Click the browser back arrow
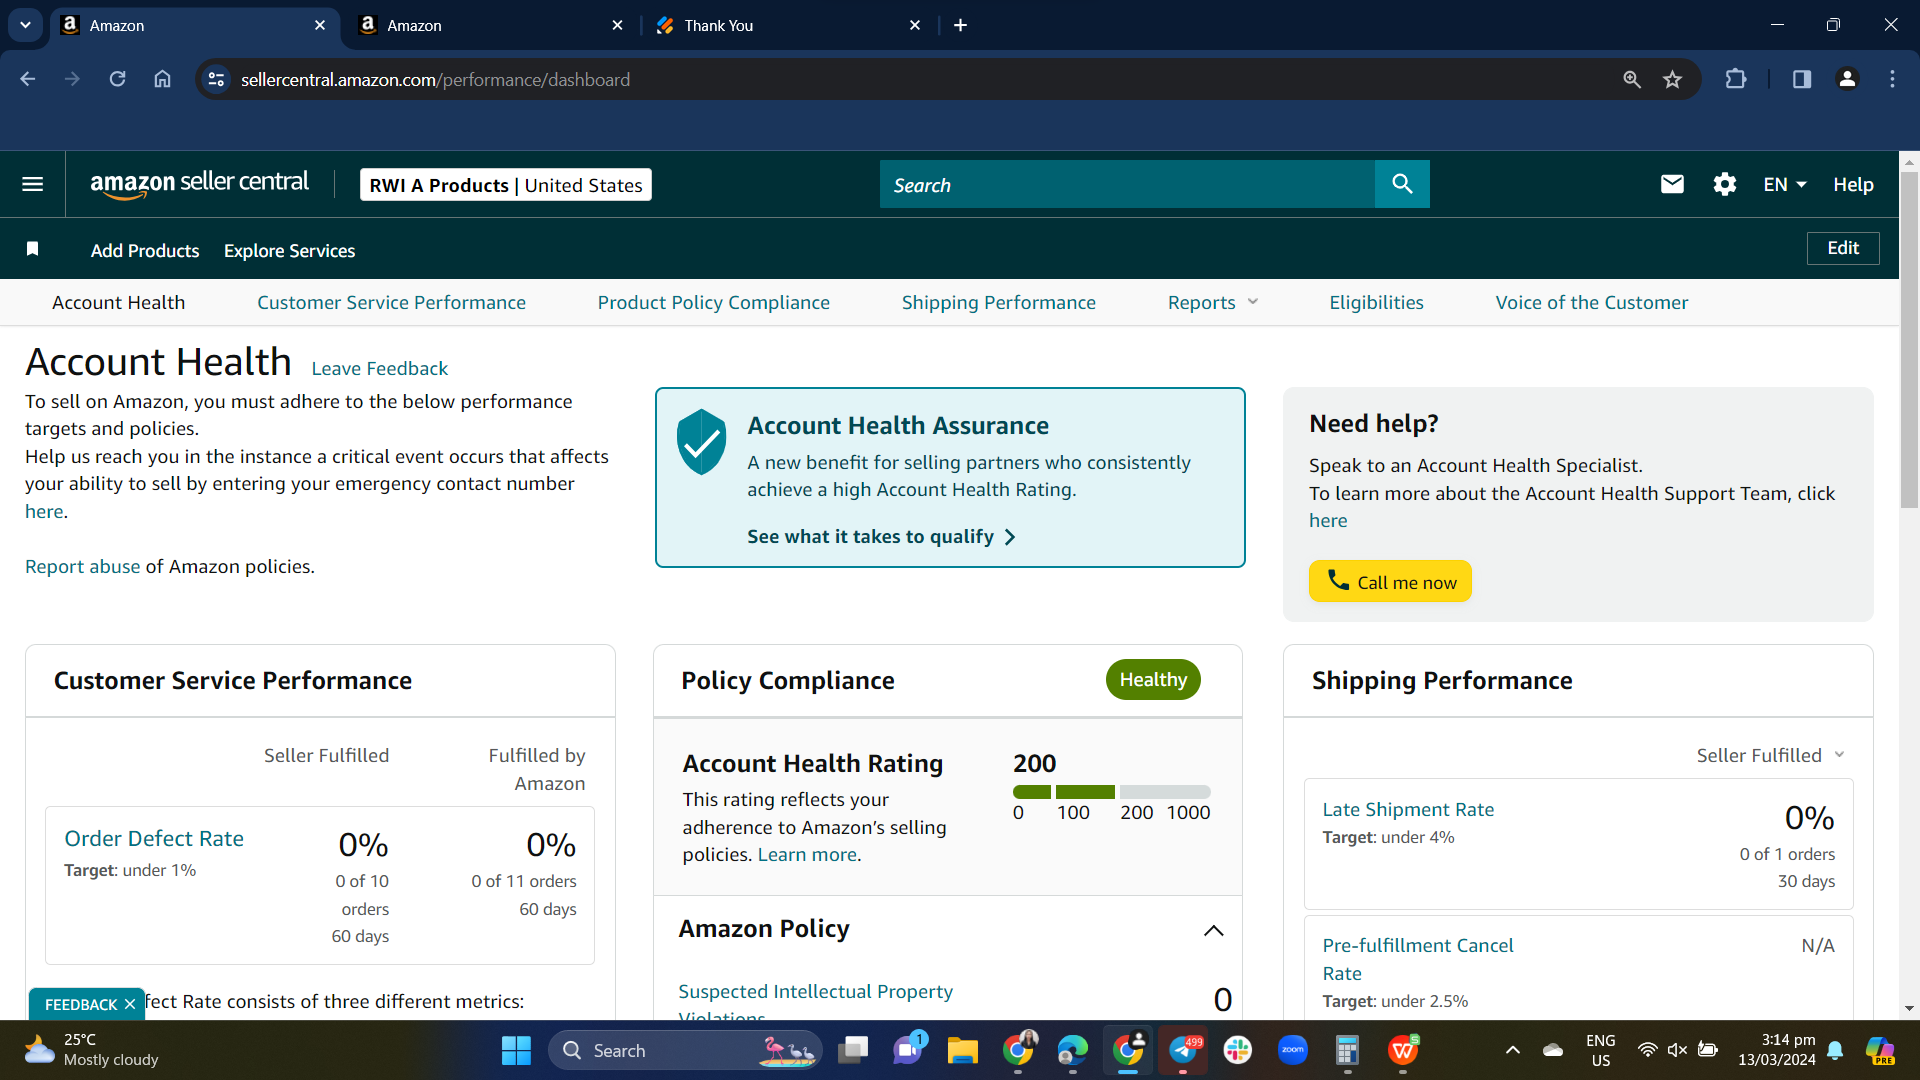This screenshot has width=1920, height=1080. tap(28, 79)
